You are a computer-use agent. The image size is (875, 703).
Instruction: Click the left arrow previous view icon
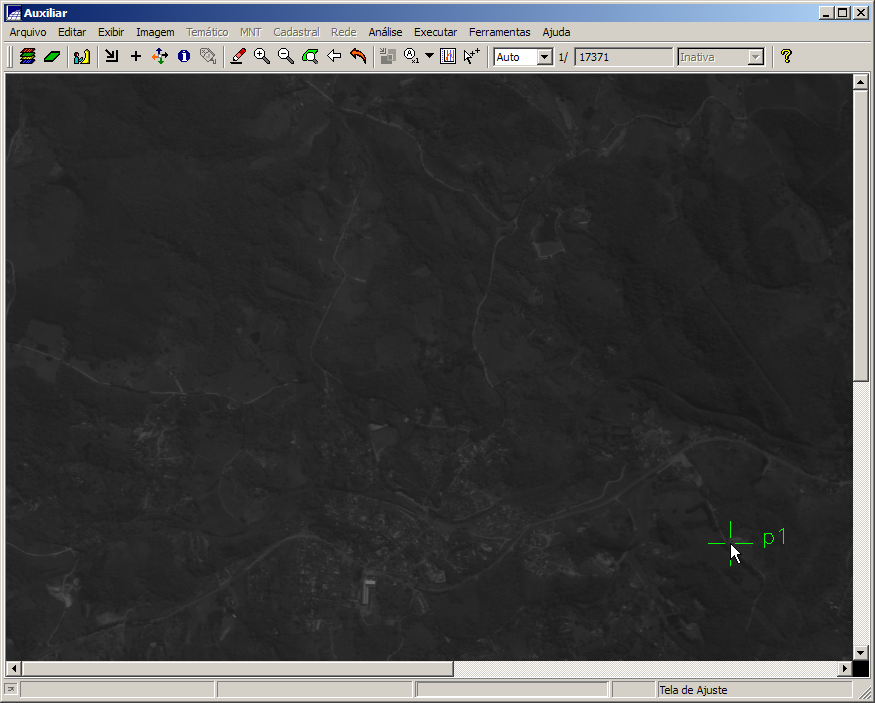[x=334, y=57]
